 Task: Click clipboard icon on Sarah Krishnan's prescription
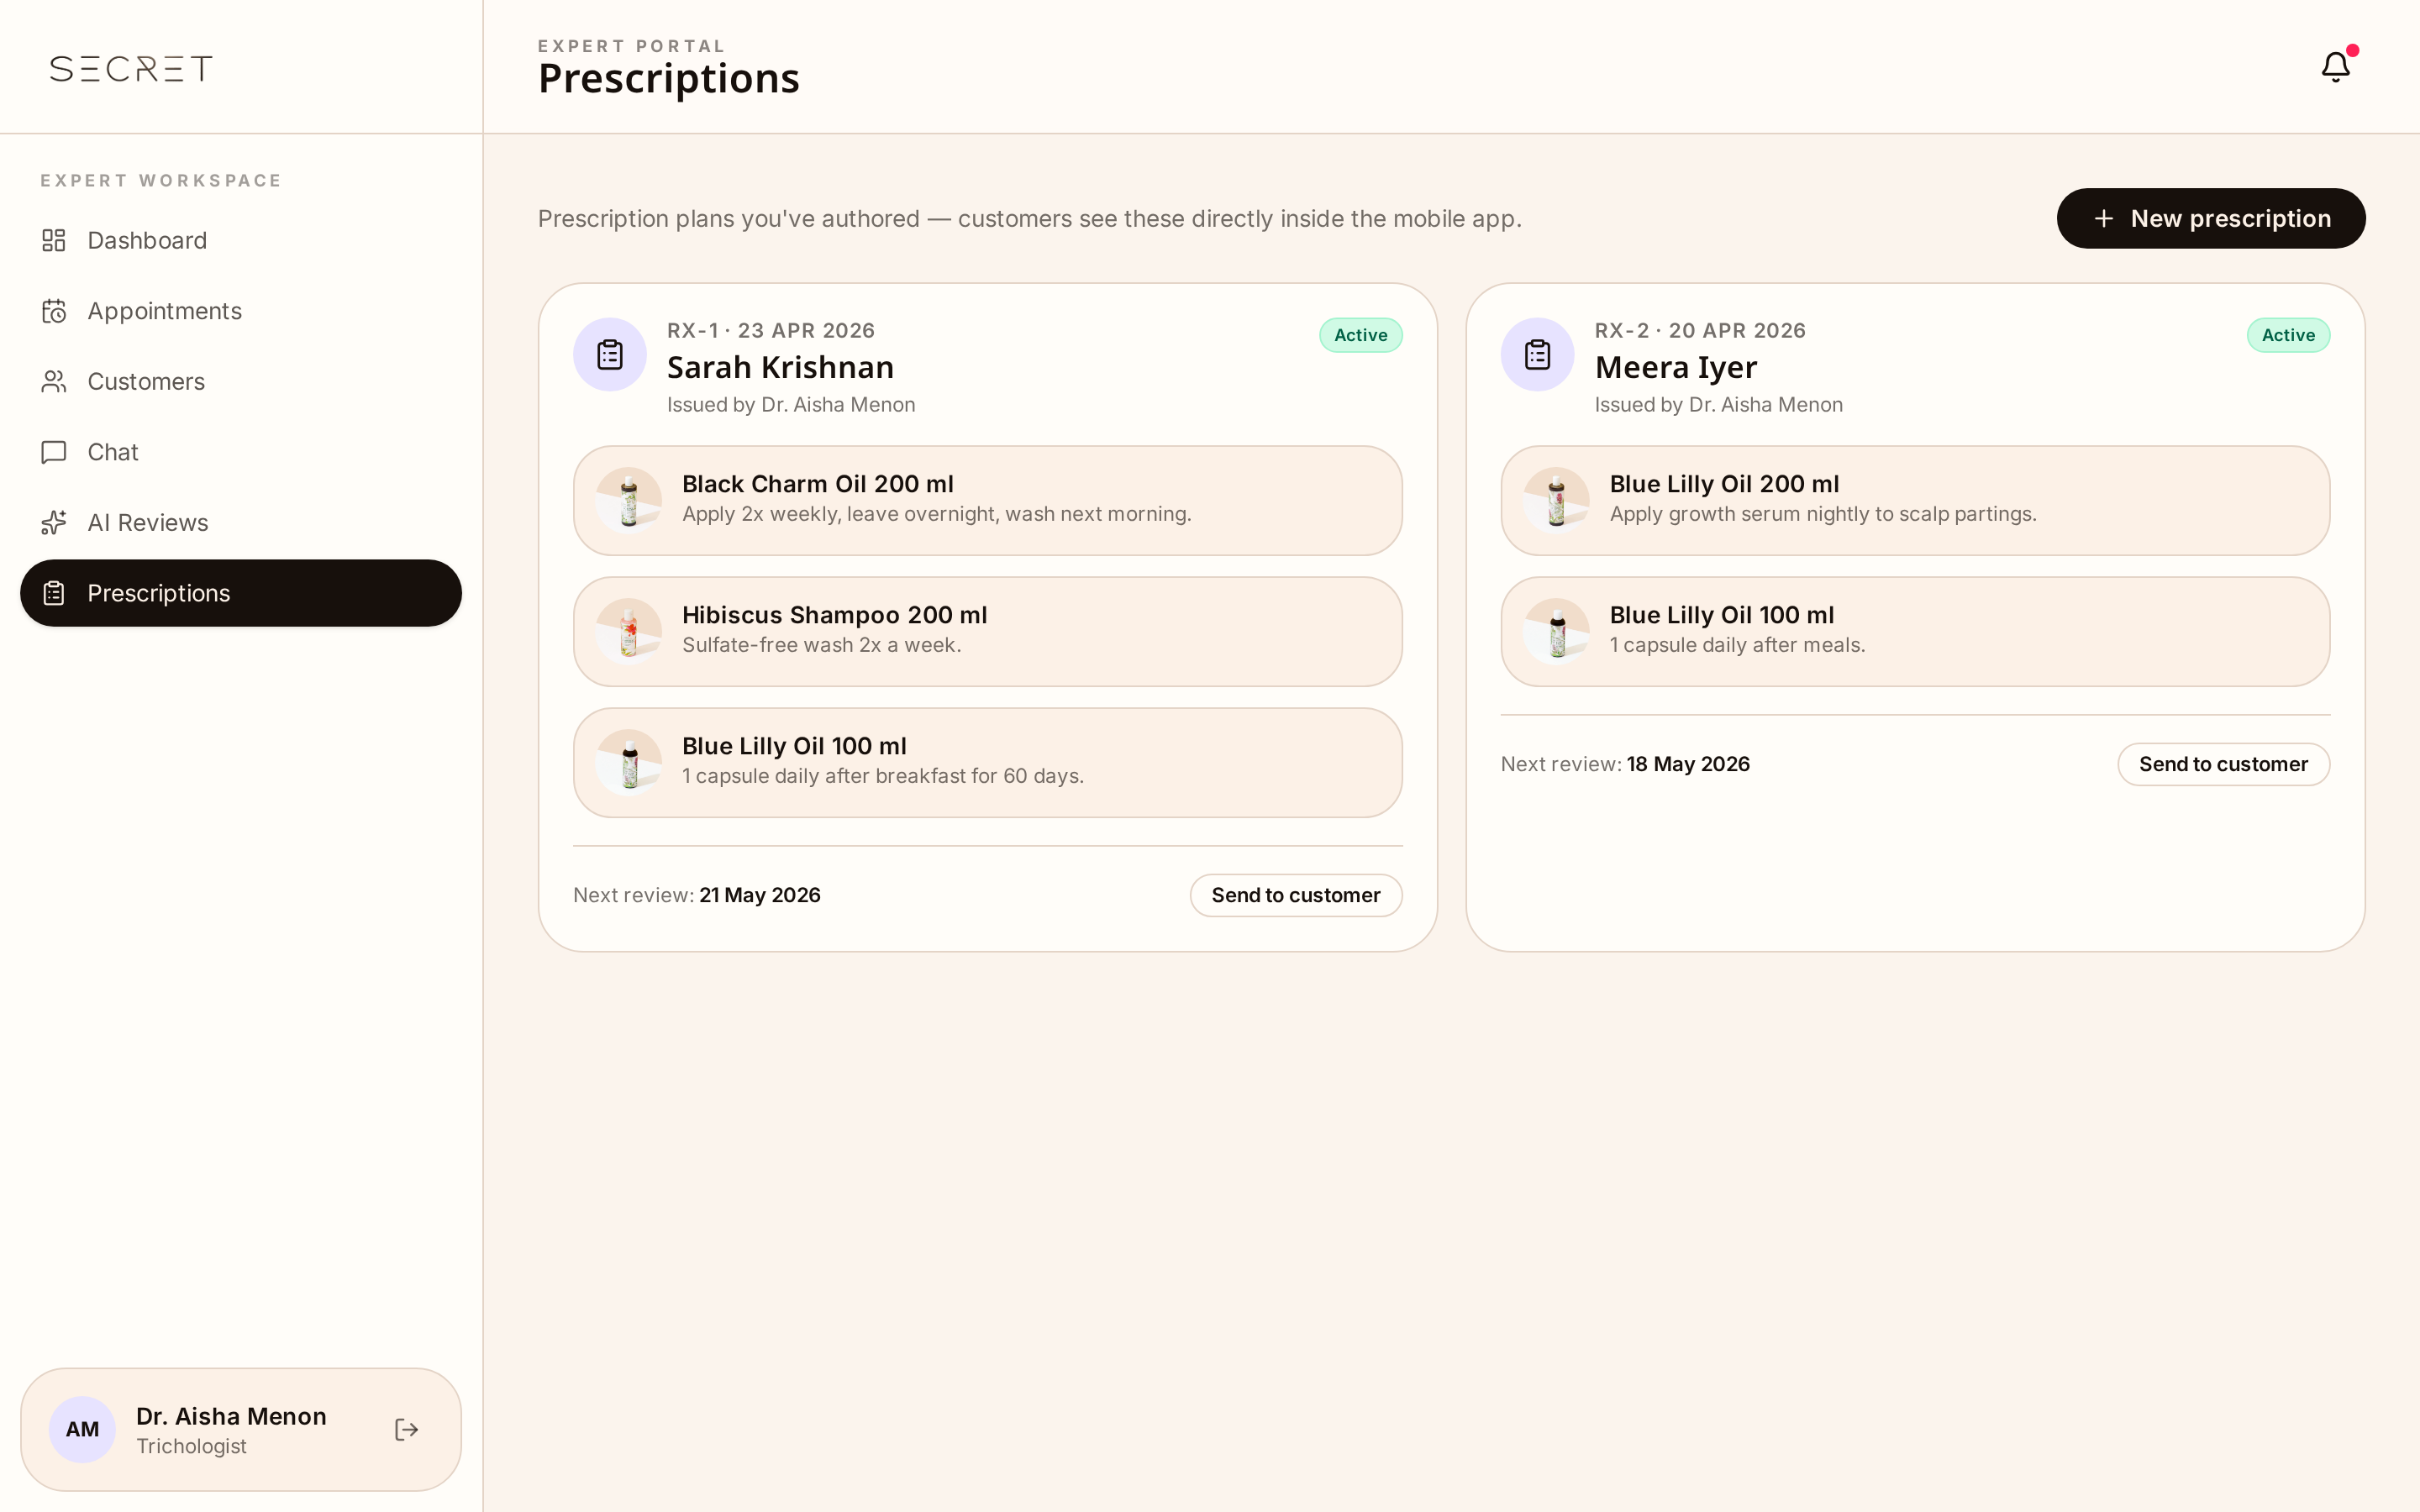(x=610, y=354)
